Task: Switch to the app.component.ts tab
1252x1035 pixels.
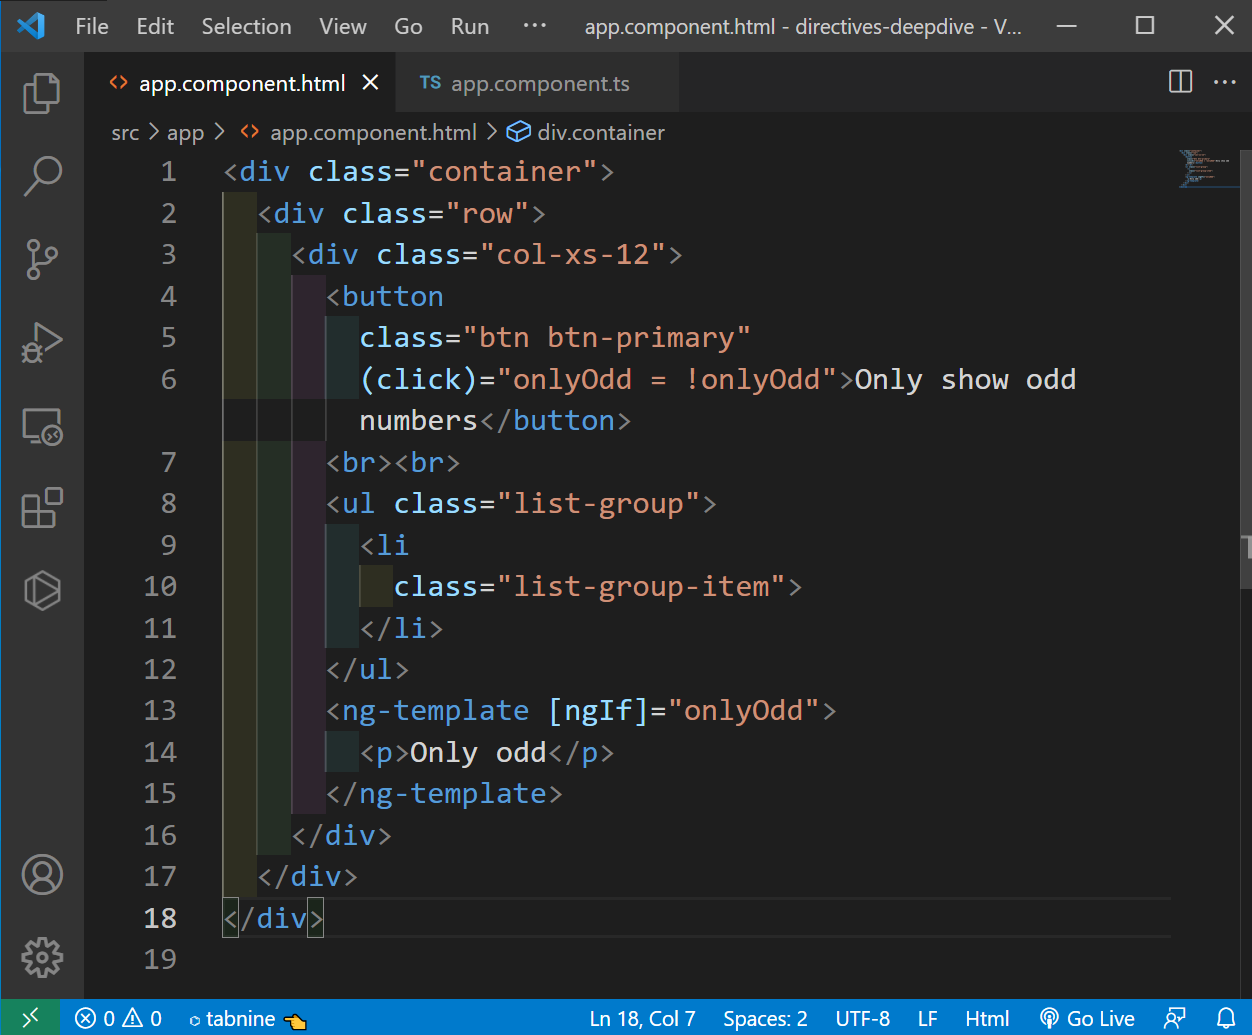Action: click(539, 83)
